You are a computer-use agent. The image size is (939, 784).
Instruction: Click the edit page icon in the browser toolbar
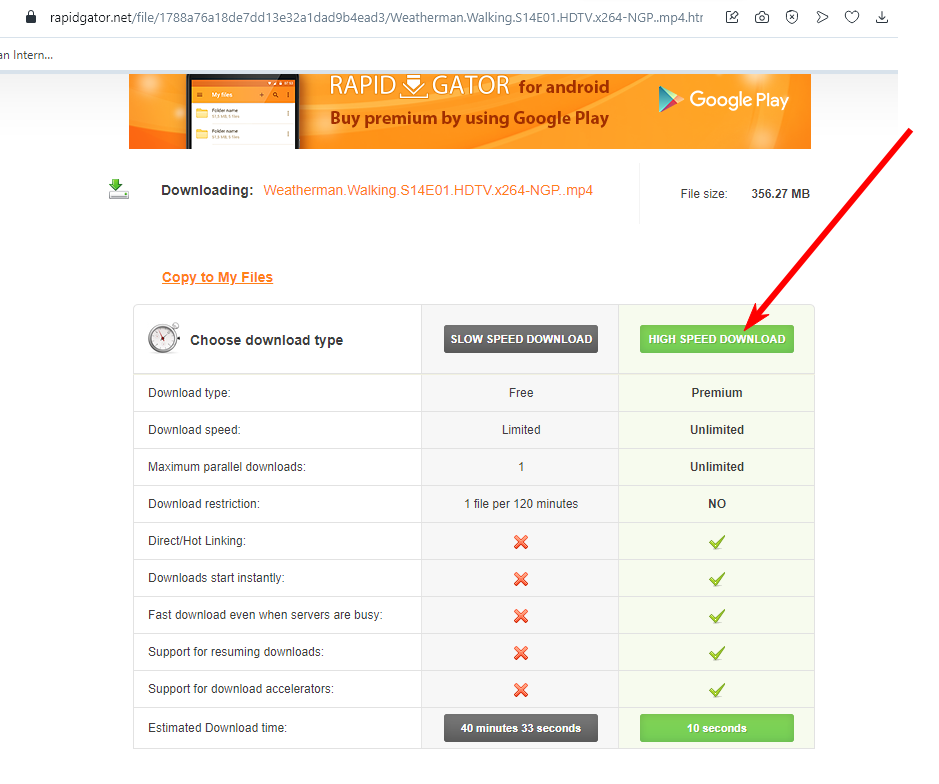(732, 17)
